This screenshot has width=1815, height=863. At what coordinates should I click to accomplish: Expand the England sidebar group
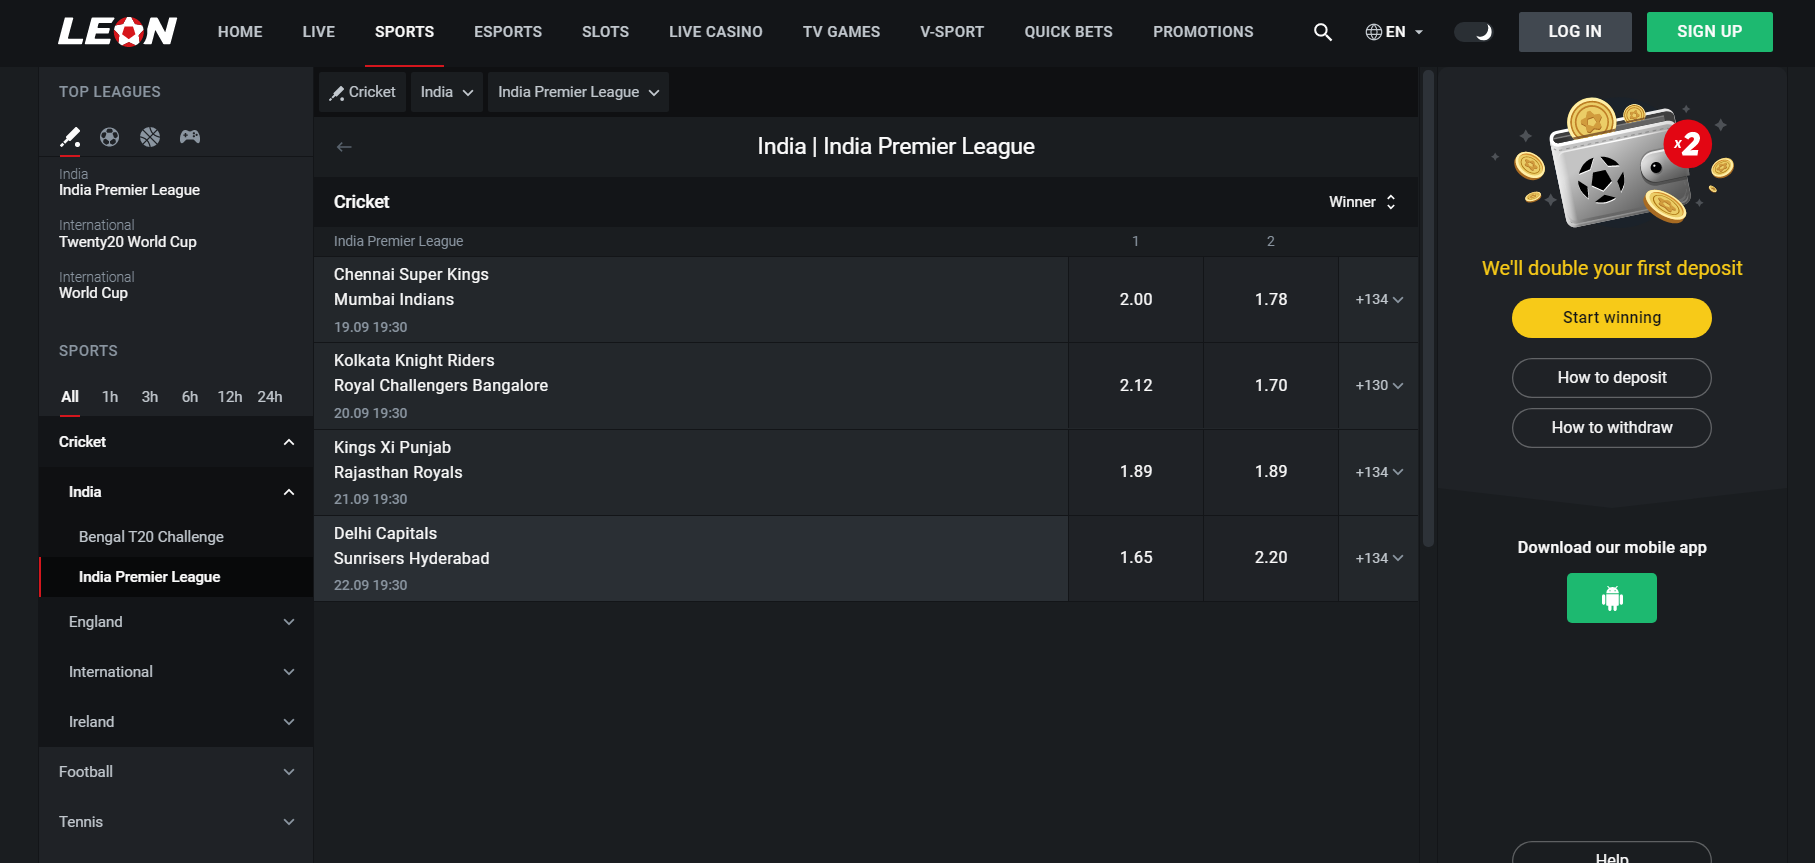pyautogui.click(x=176, y=622)
